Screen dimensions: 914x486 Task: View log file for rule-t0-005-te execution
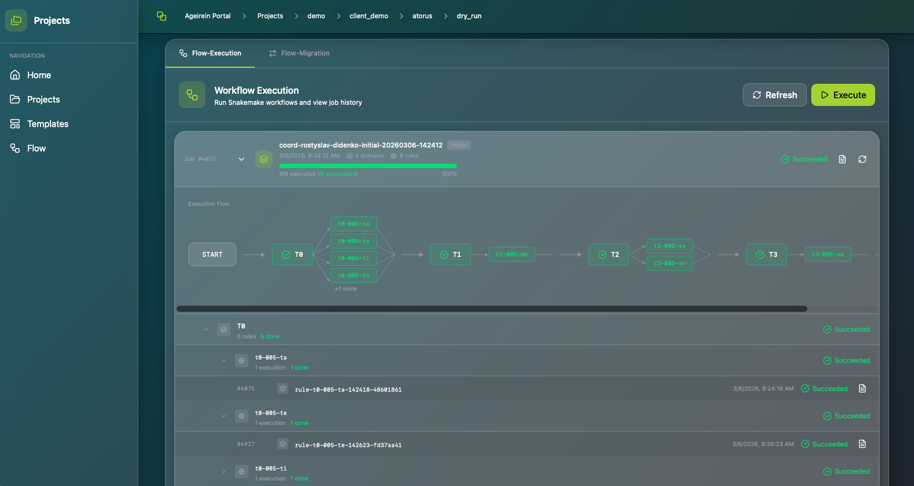tap(862, 444)
